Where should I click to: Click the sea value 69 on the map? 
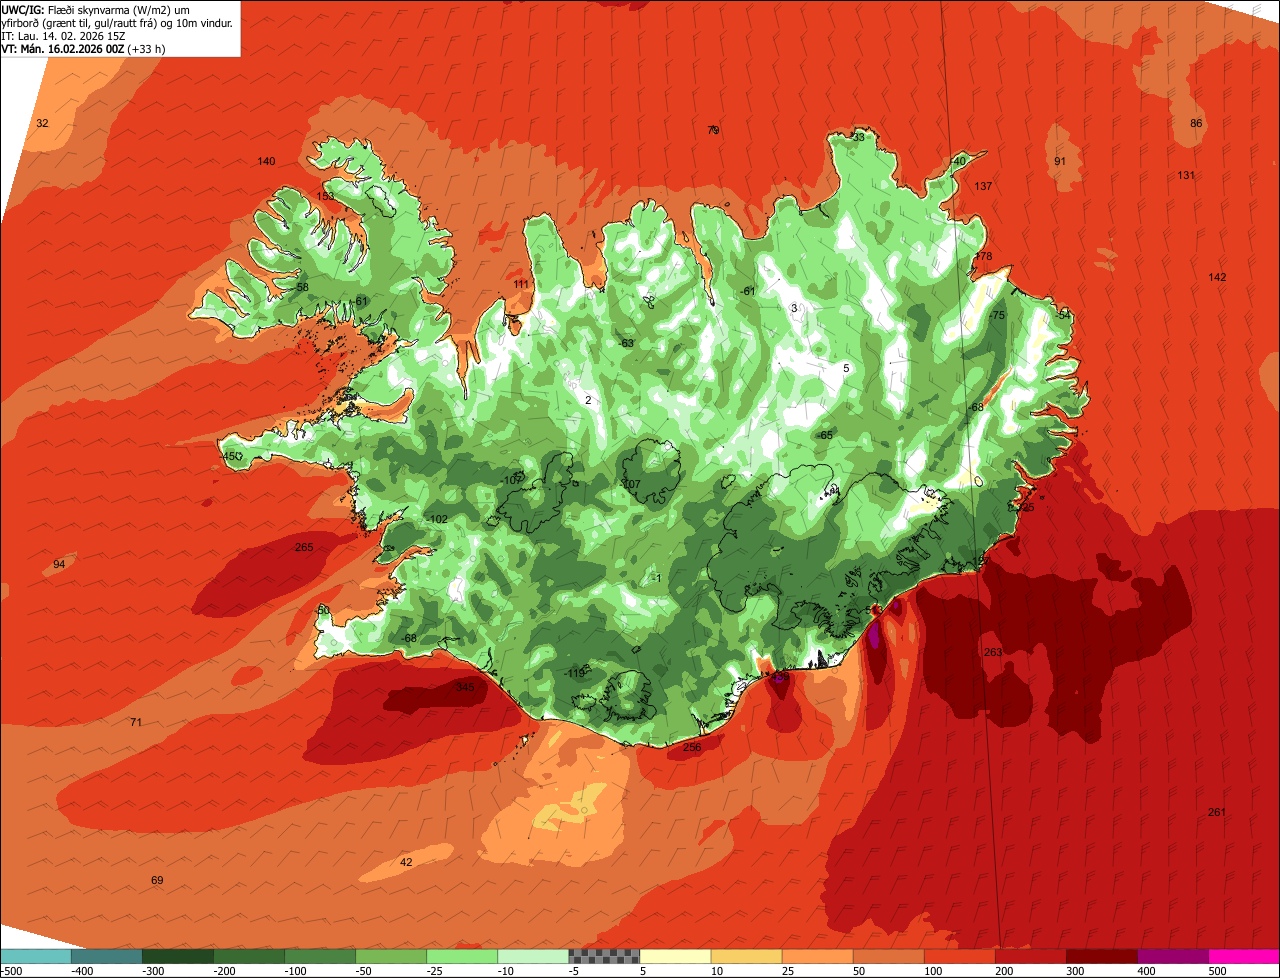[157, 880]
